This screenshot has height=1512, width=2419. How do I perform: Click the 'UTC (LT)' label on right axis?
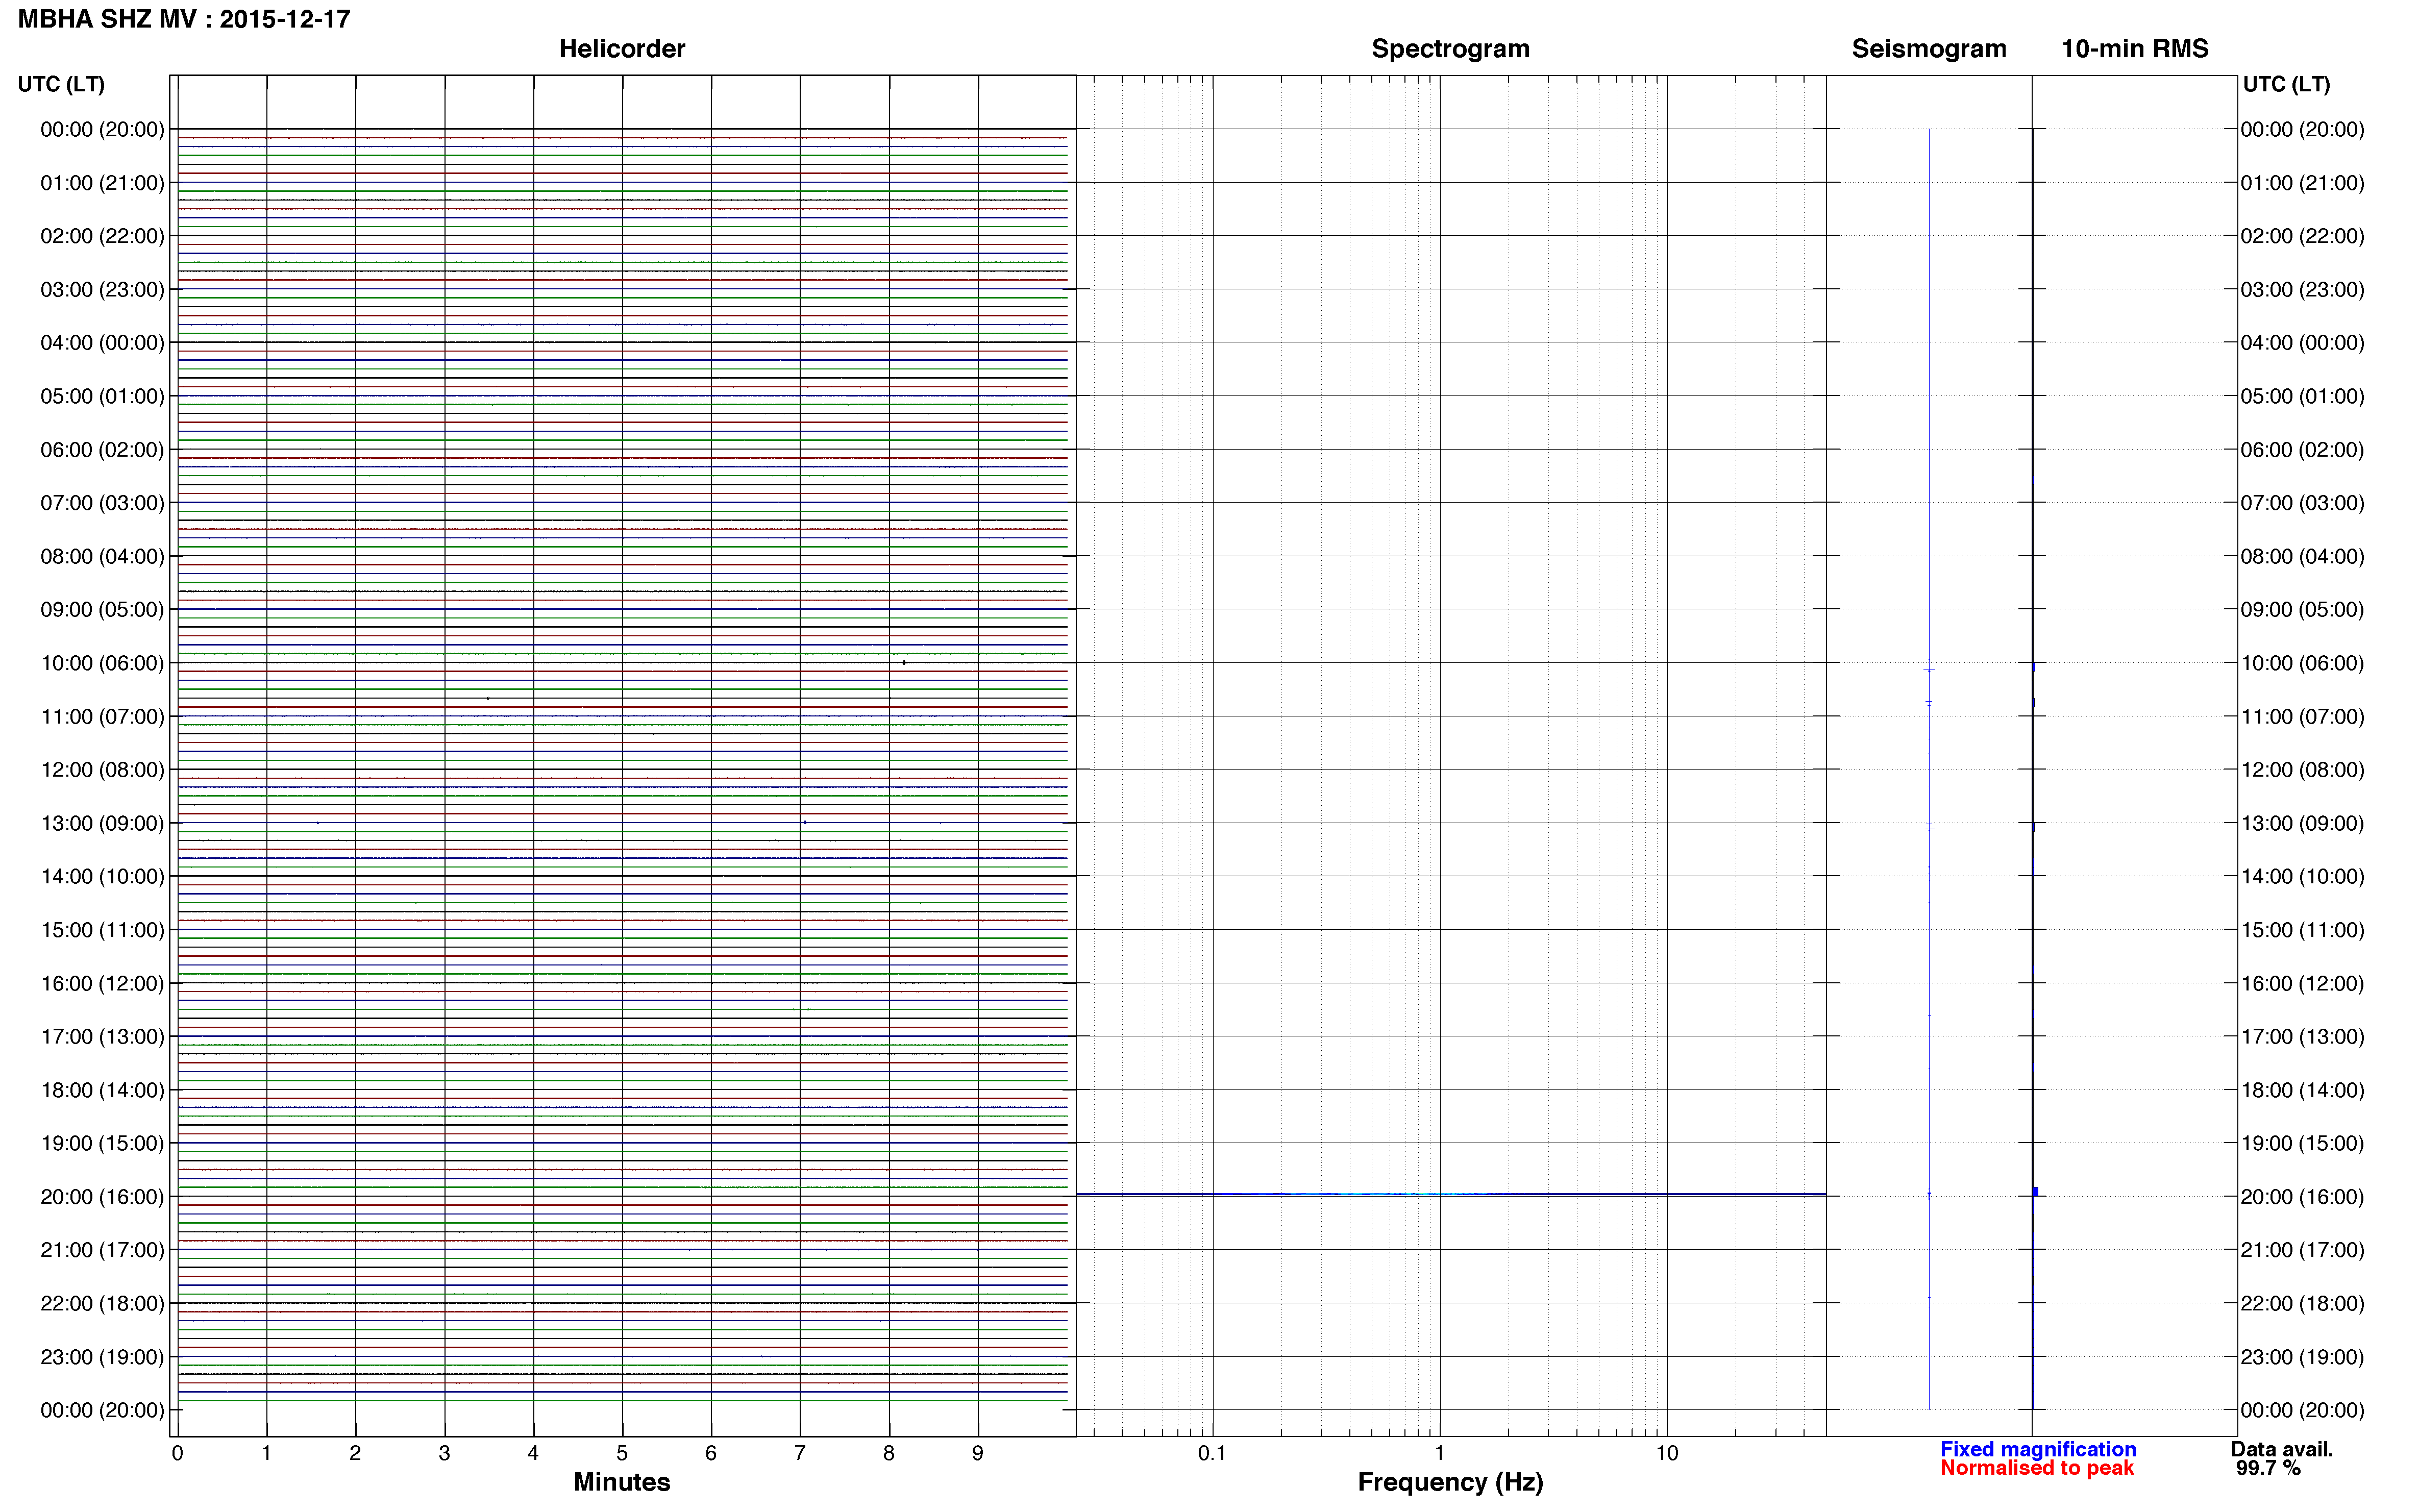coord(2286,84)
